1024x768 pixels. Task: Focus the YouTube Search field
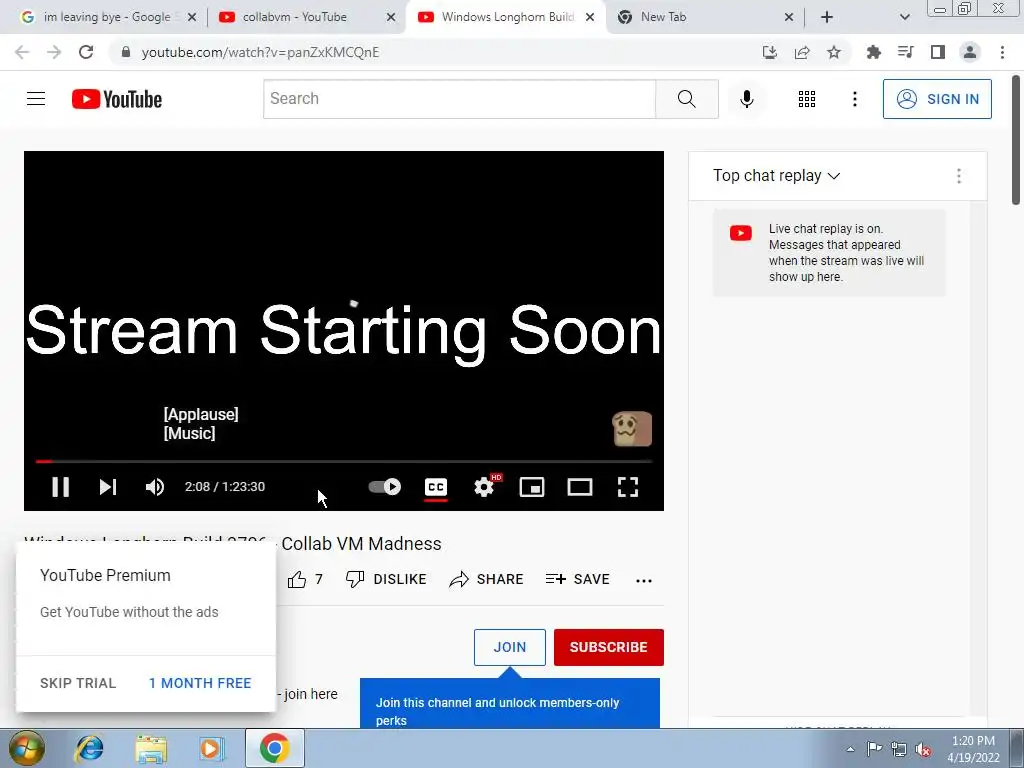click(x=459, y=99)
